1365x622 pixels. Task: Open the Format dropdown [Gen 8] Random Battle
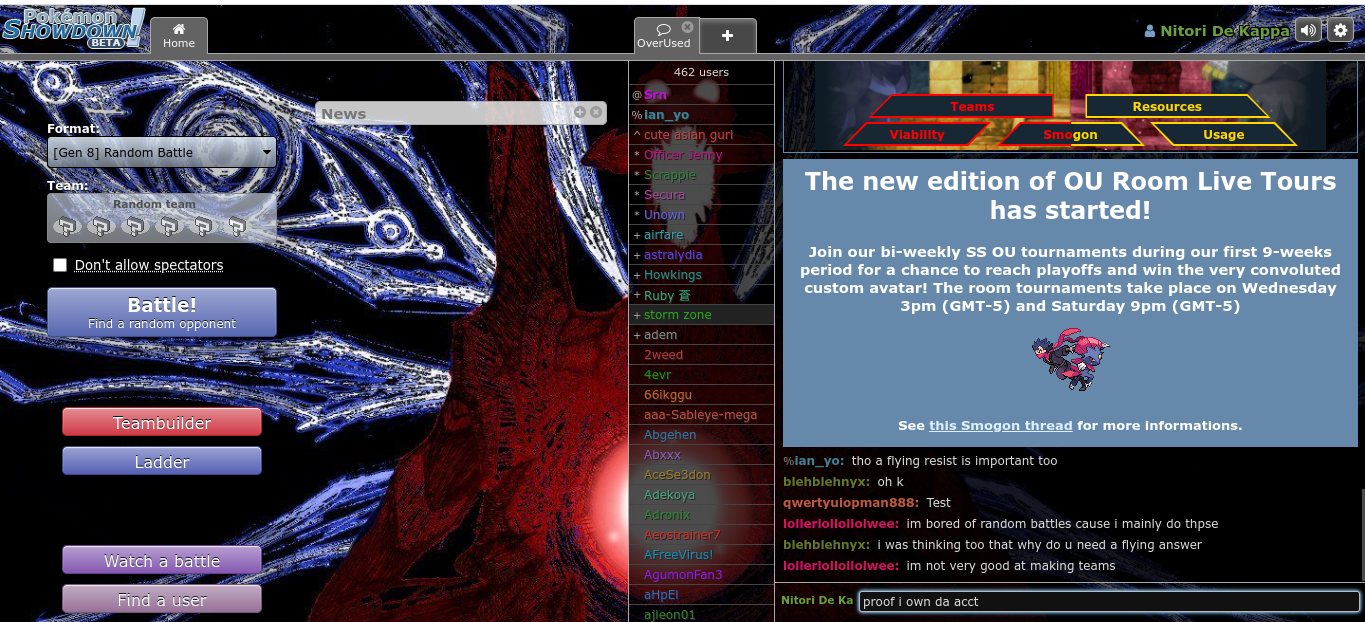point(162,152)
